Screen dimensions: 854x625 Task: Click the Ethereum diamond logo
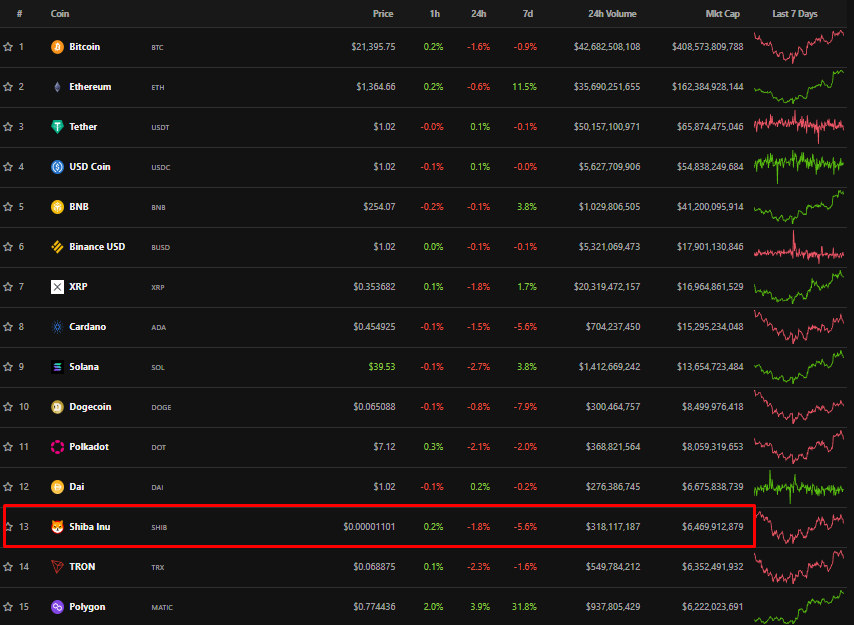pos(57,87)
